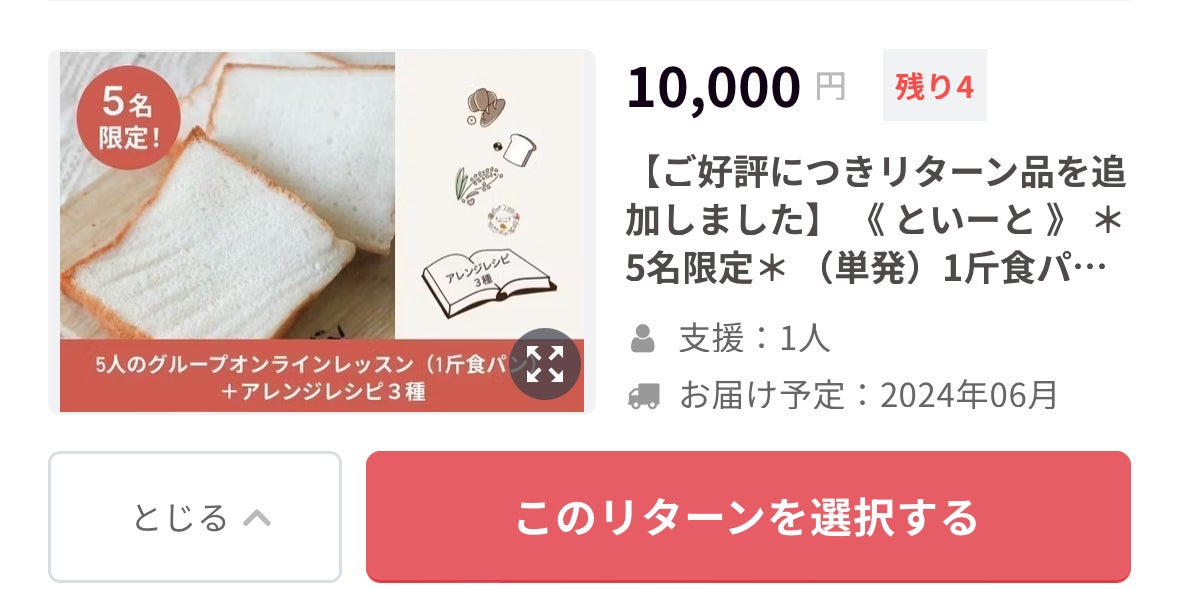Open the sliced bread photo thumbnail
The height and width of the screenshot is (589, 1179).
(x=227, y=196)
